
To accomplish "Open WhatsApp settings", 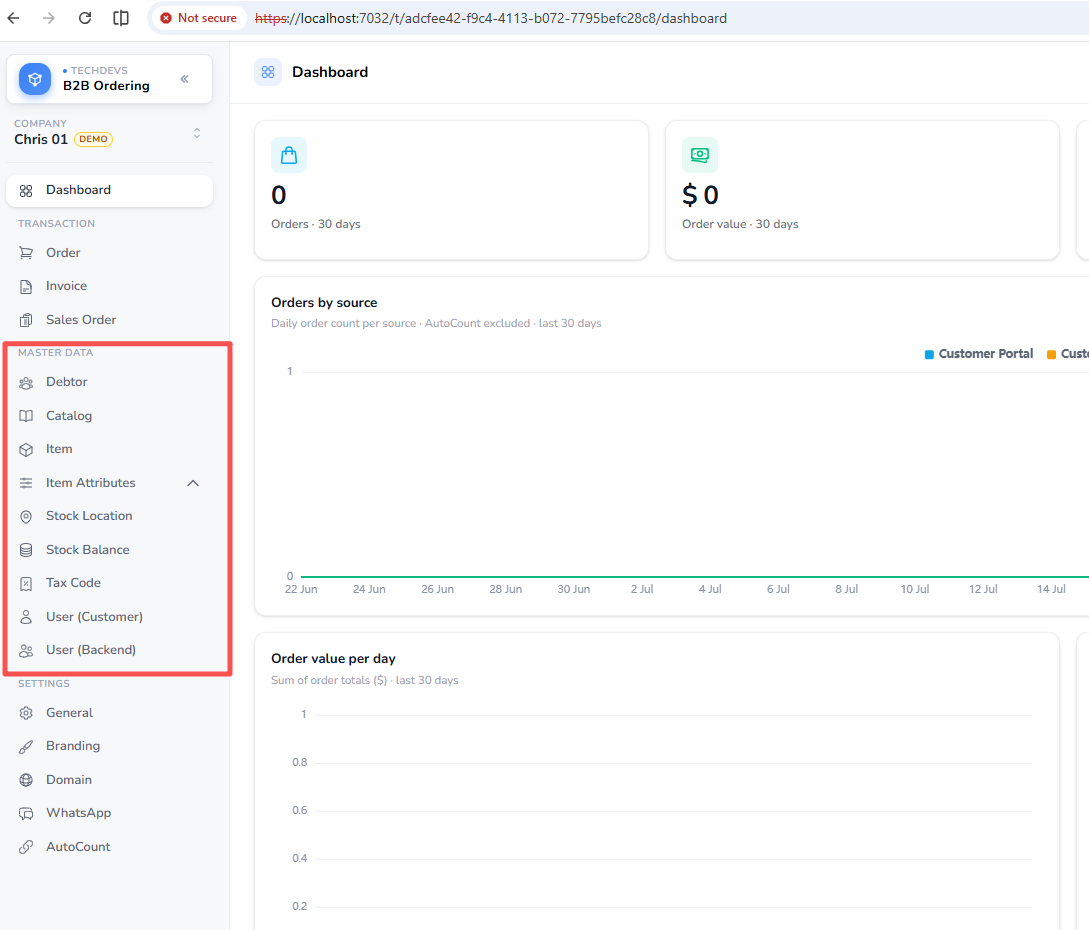I will coord(110,813).
